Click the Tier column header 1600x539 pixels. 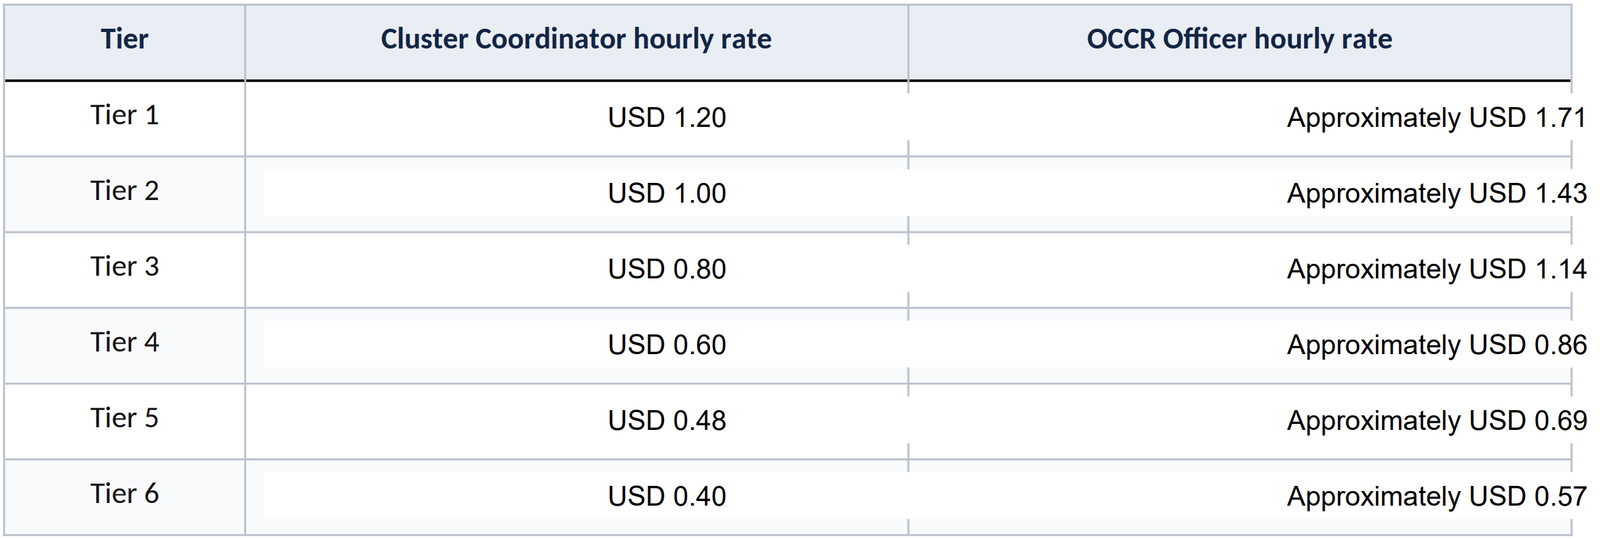click(x=125, y=40)
